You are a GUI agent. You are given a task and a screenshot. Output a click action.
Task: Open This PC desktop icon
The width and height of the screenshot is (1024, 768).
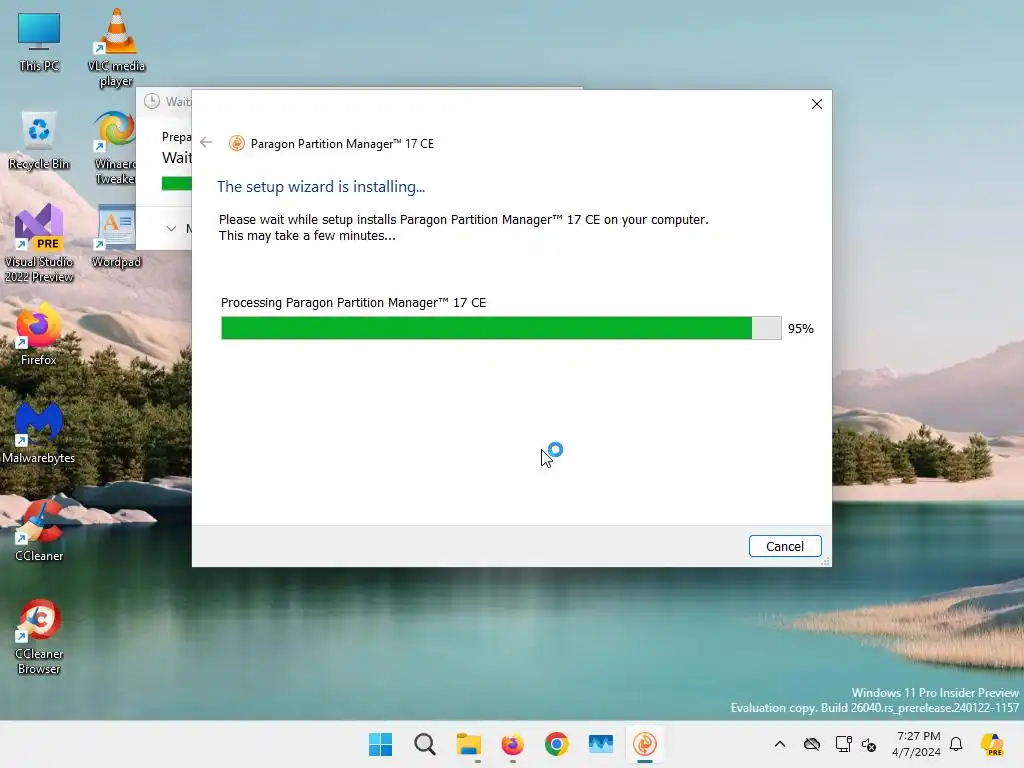[39, 41]
